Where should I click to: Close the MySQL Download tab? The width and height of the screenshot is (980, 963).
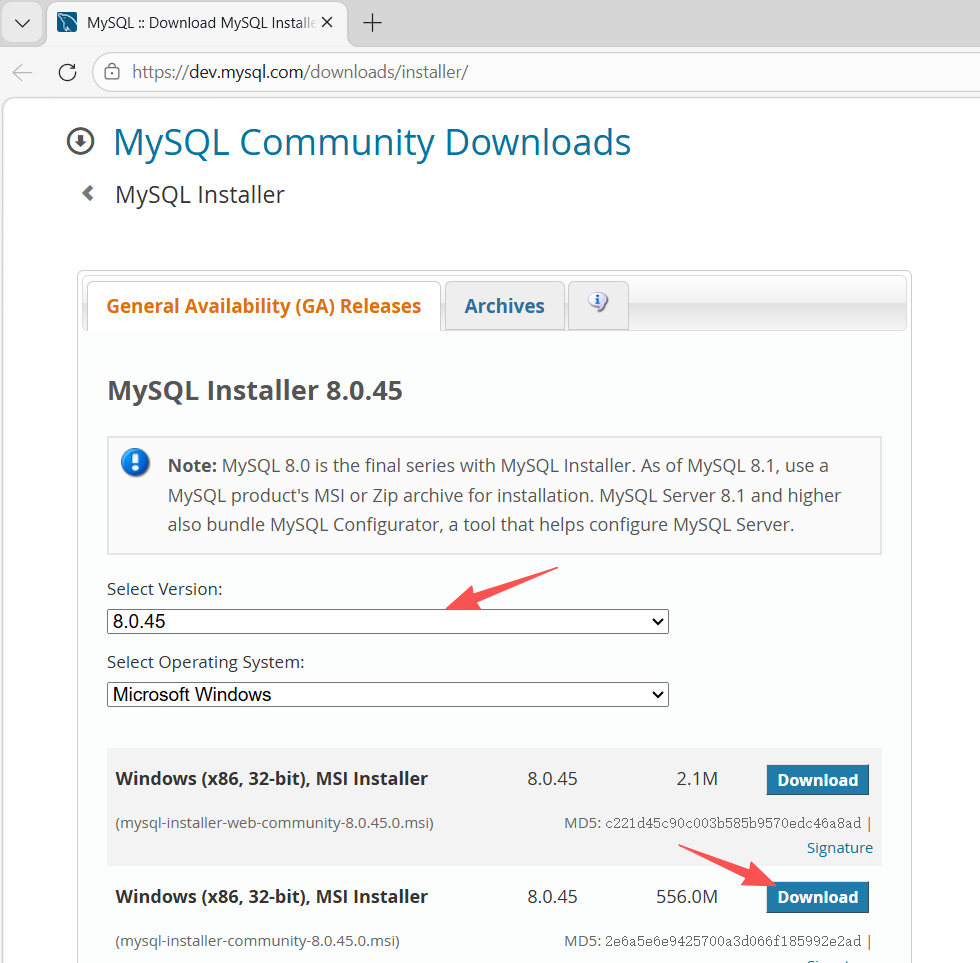tap(327, 23)
